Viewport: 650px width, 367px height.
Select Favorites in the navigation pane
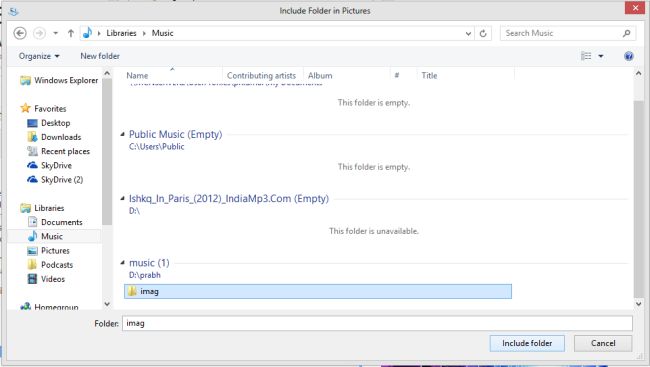pyautogui.click(x=50, y=109)
